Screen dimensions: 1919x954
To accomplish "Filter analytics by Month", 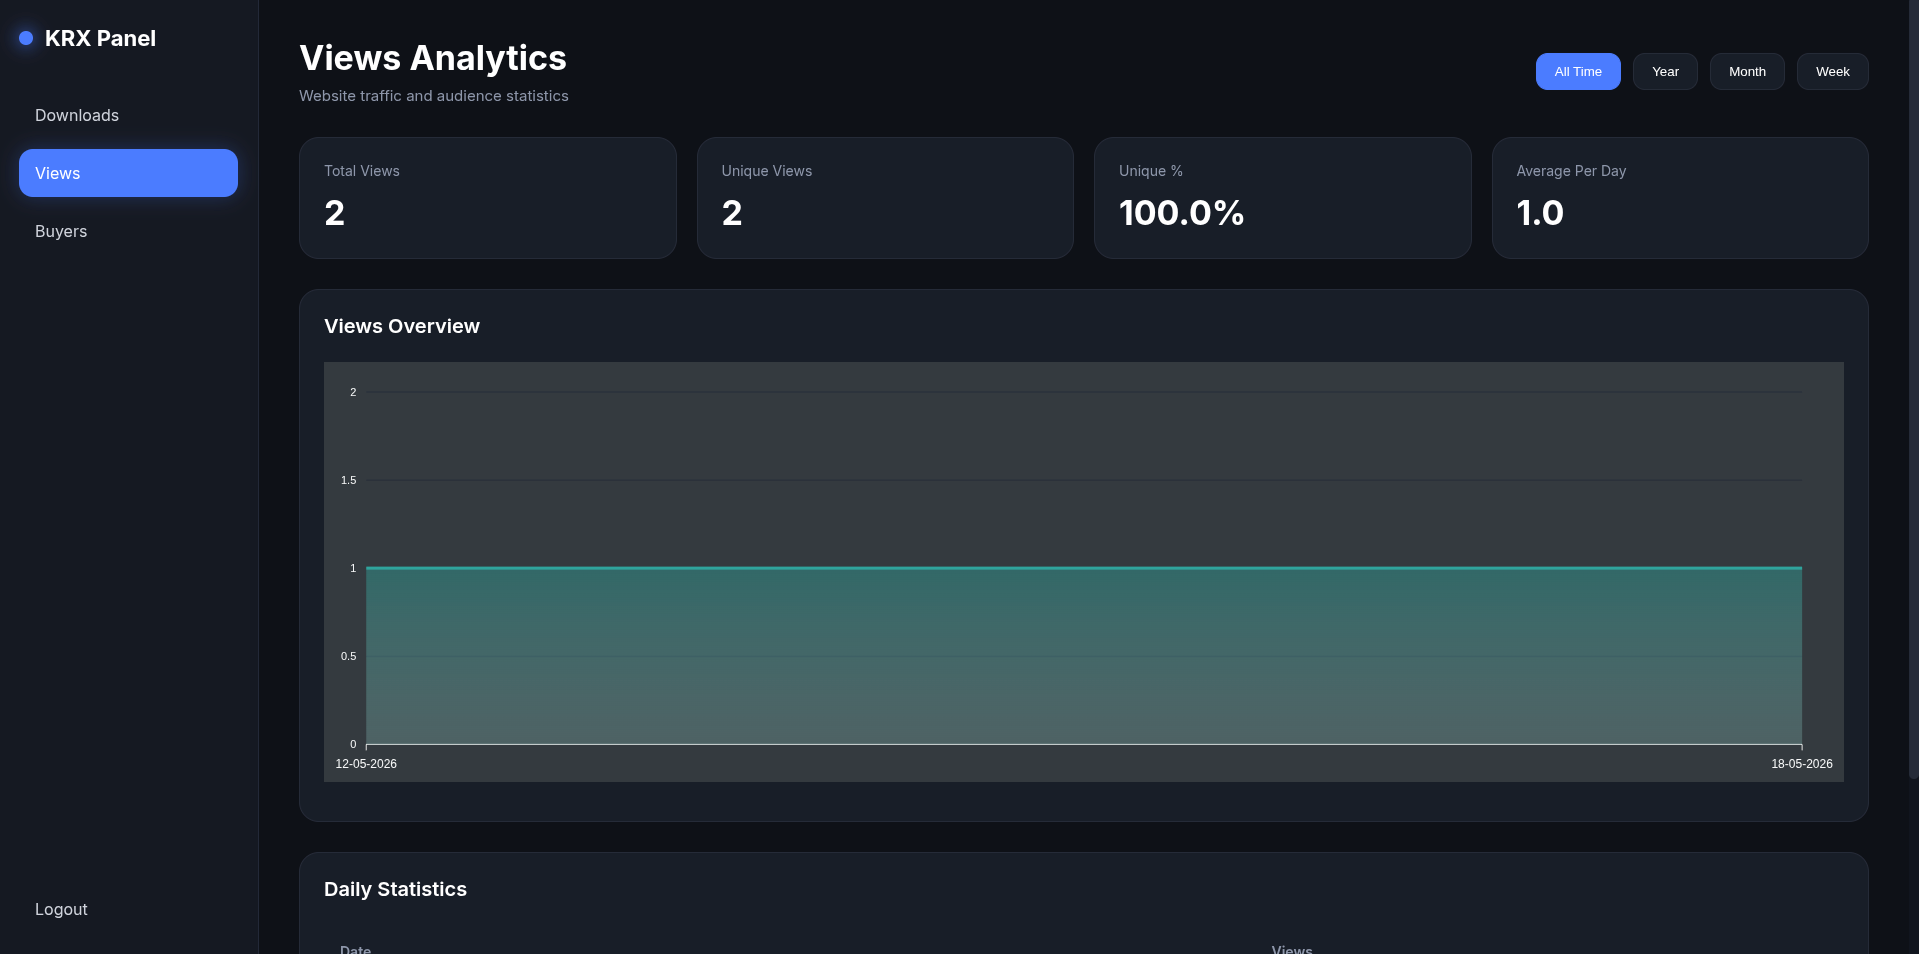I will point(1747,72).
